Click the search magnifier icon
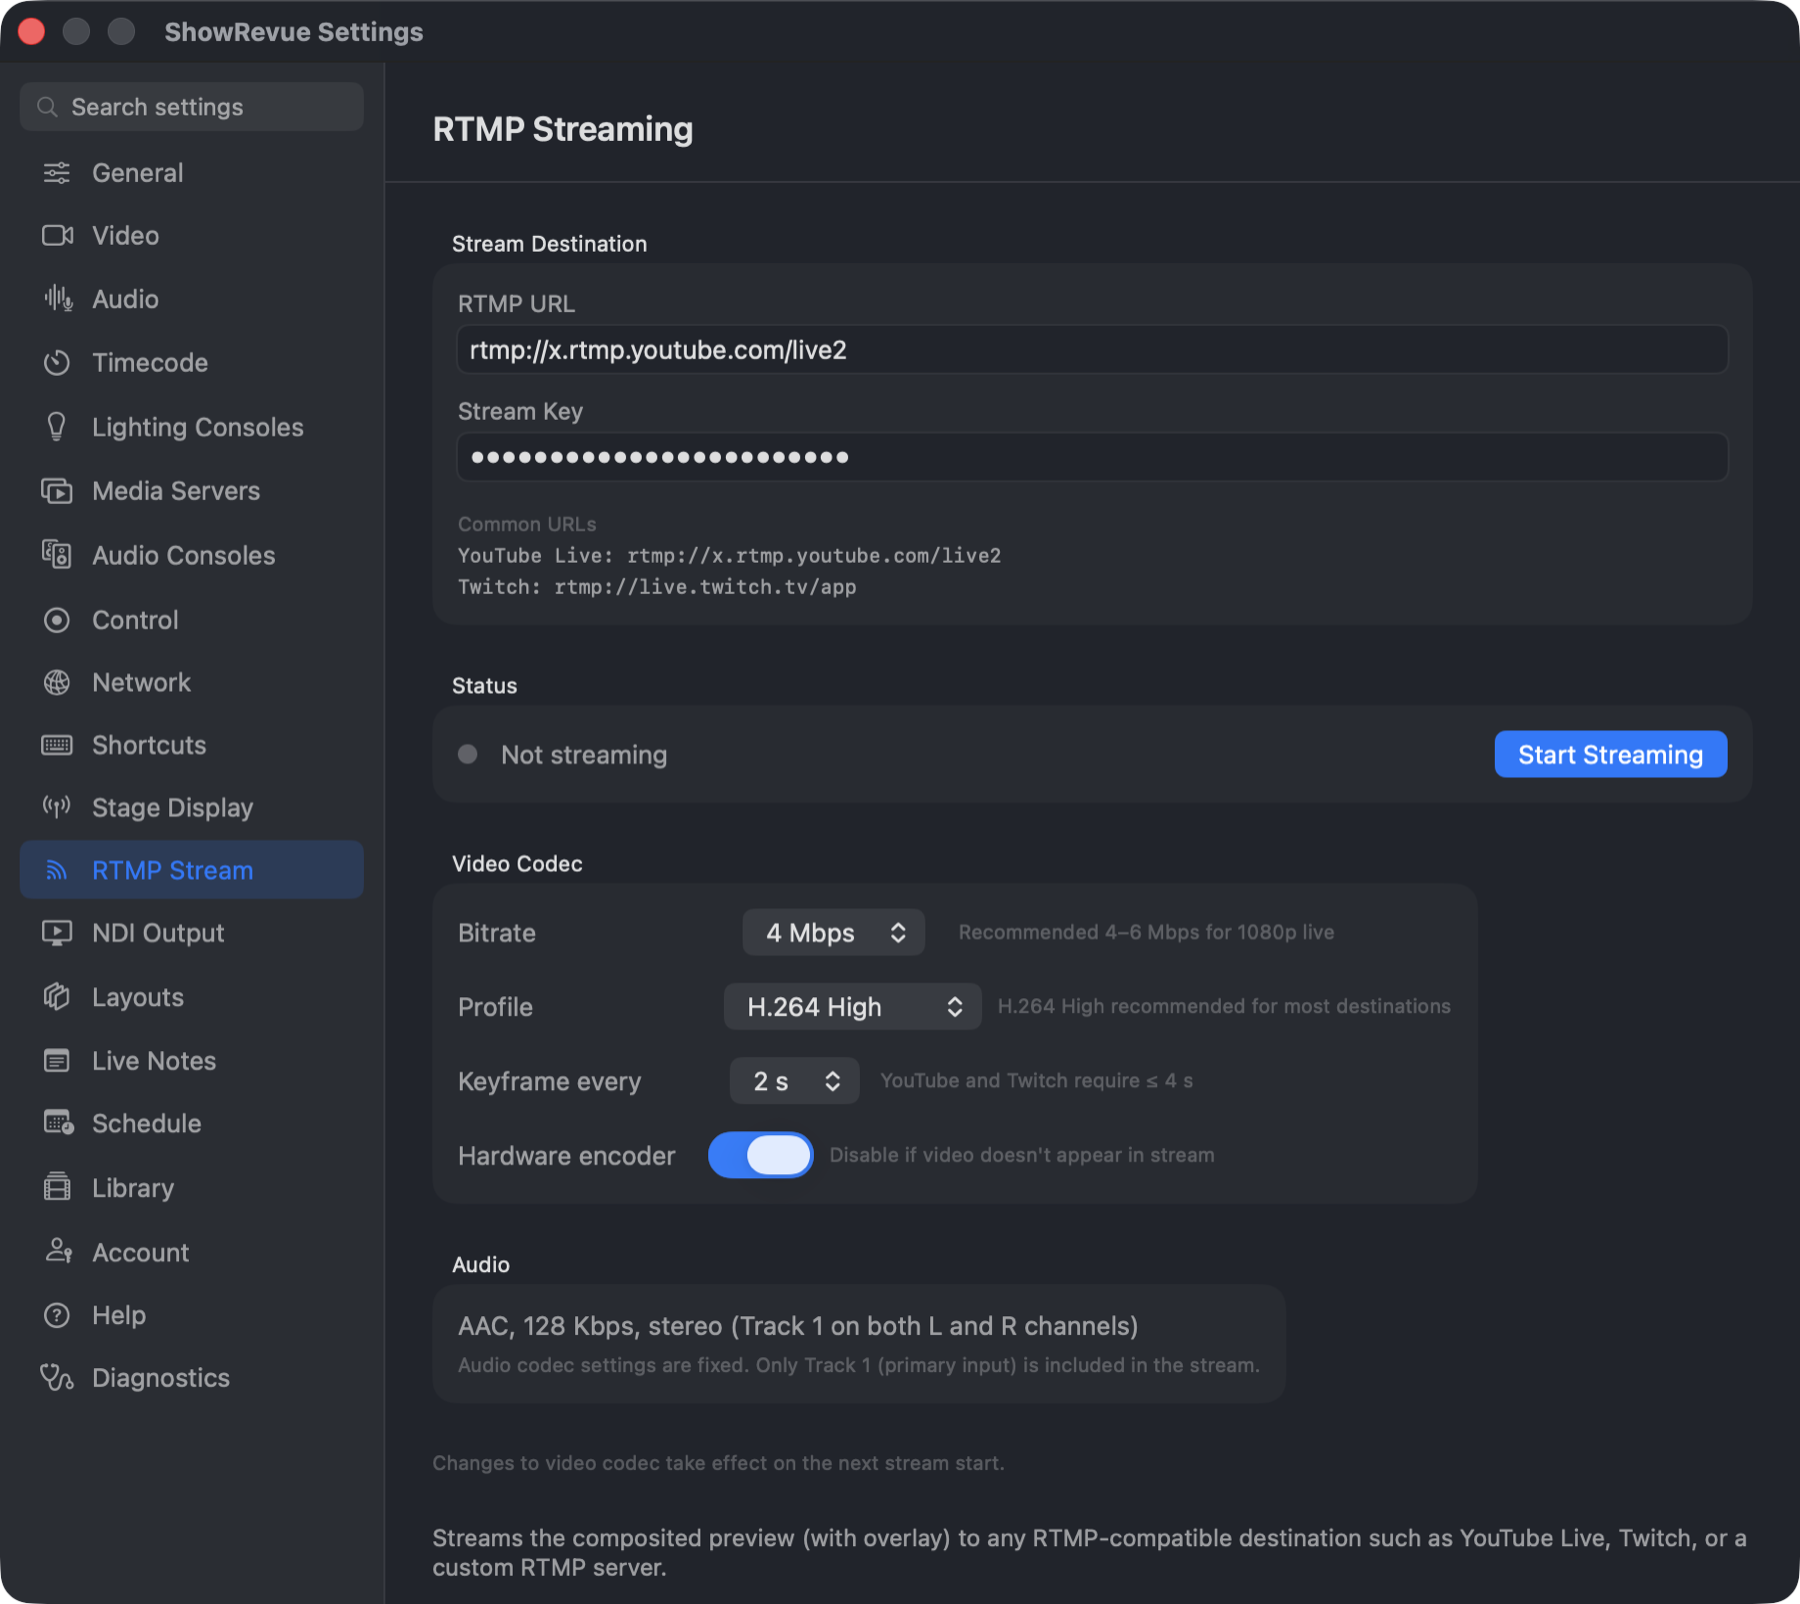The height and width of the screenshot is (1604, 1800). (x=47, y=107)
